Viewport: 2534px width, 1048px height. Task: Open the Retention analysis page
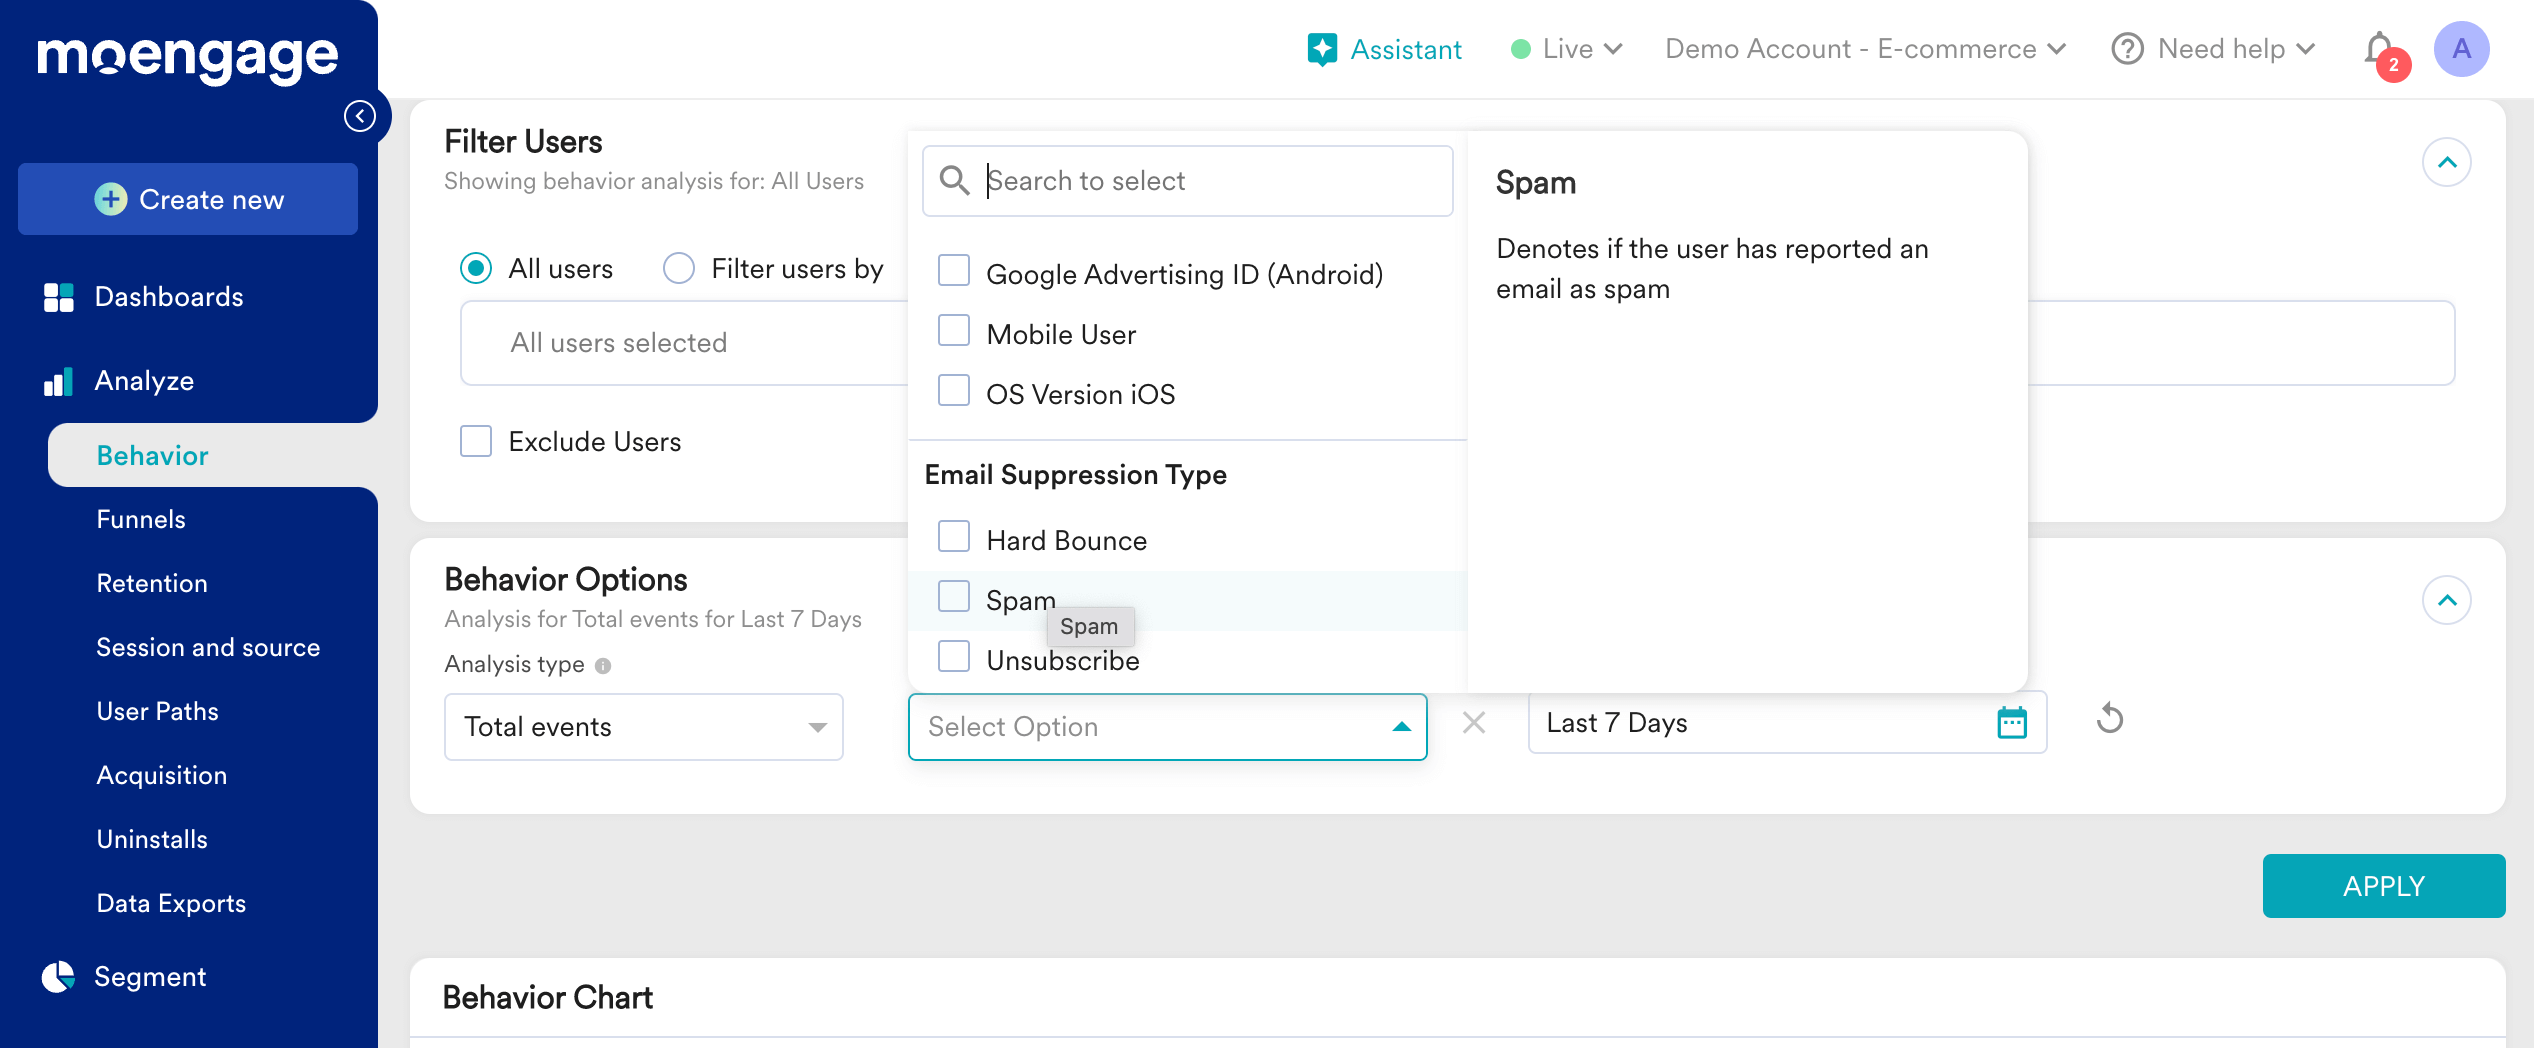tap(152, 584)
